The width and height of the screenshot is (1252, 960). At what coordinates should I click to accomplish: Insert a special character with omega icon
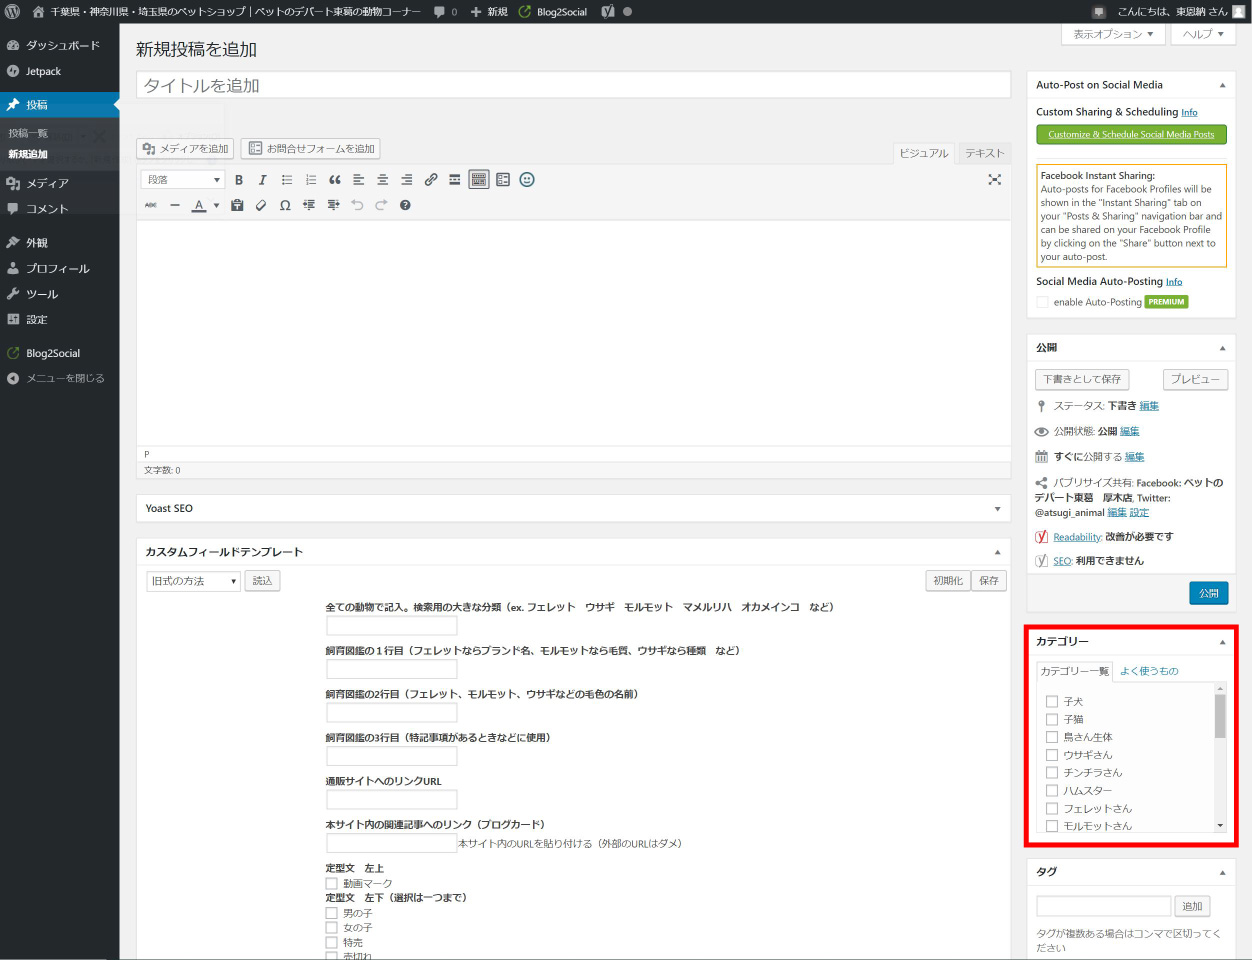click(285, 205)
